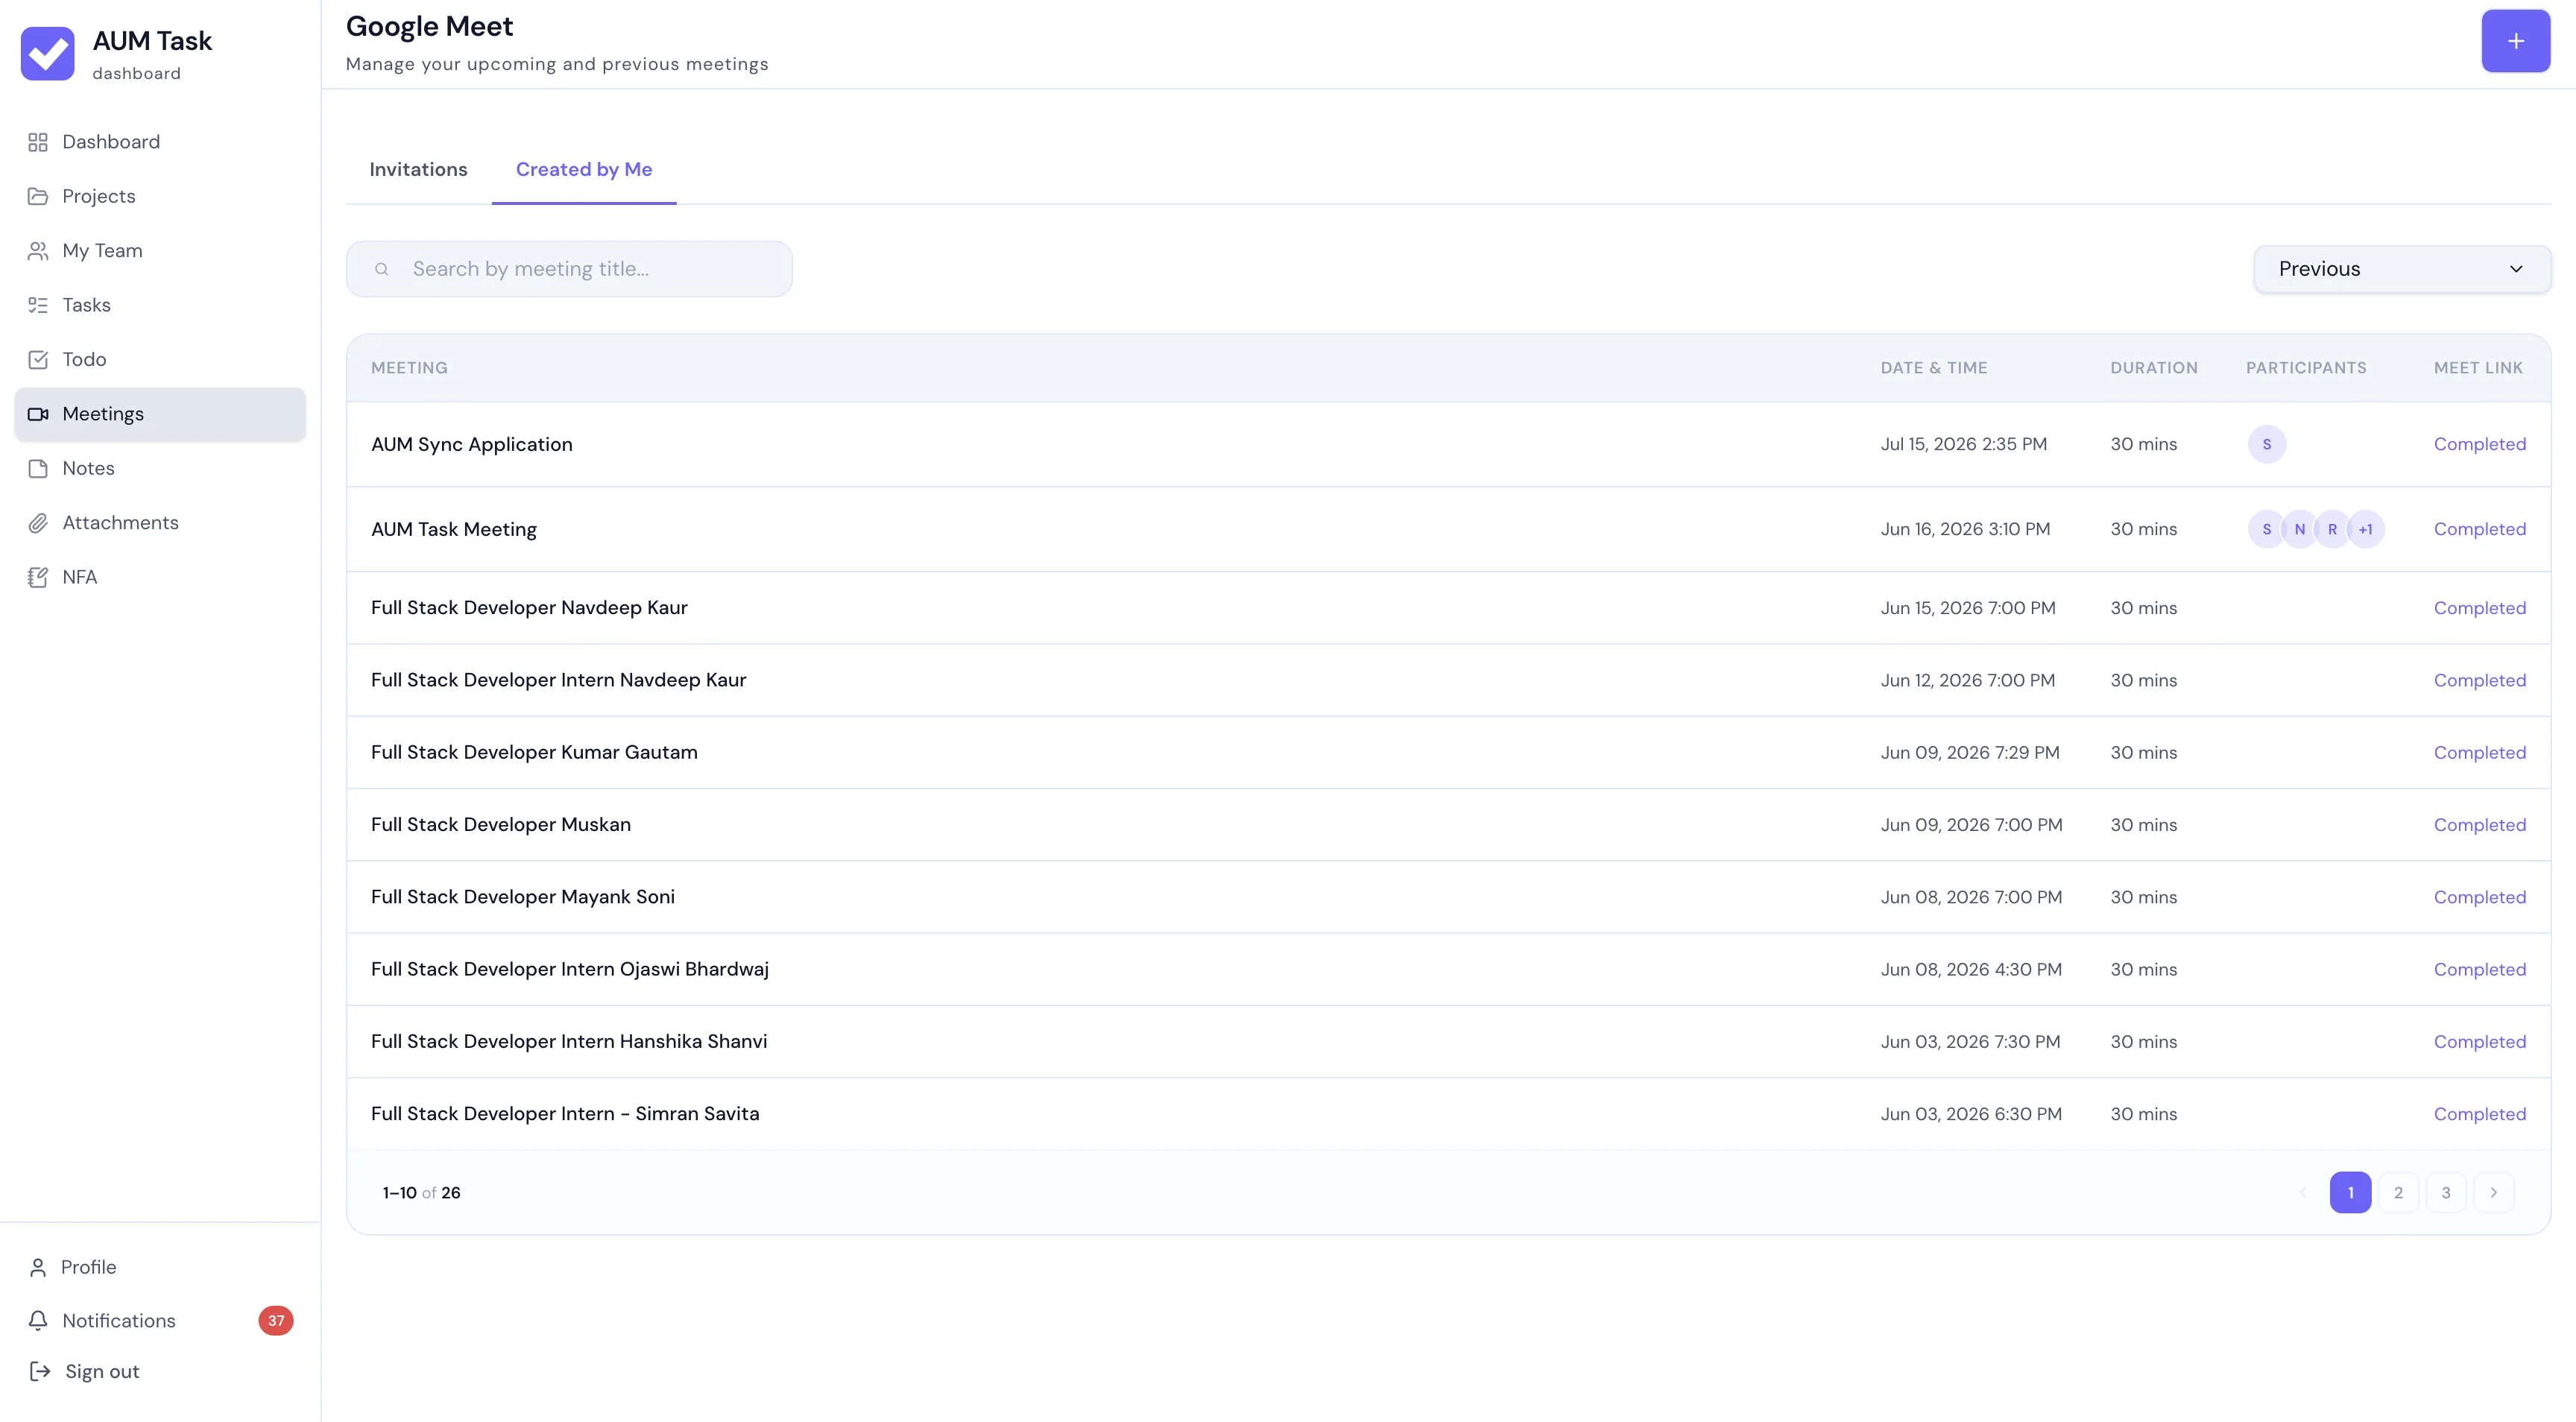Image resolution: width=2576 pixels, height=1422 pixels.
Task: Click the 37 notifications badge
Action: point(276,1321)
